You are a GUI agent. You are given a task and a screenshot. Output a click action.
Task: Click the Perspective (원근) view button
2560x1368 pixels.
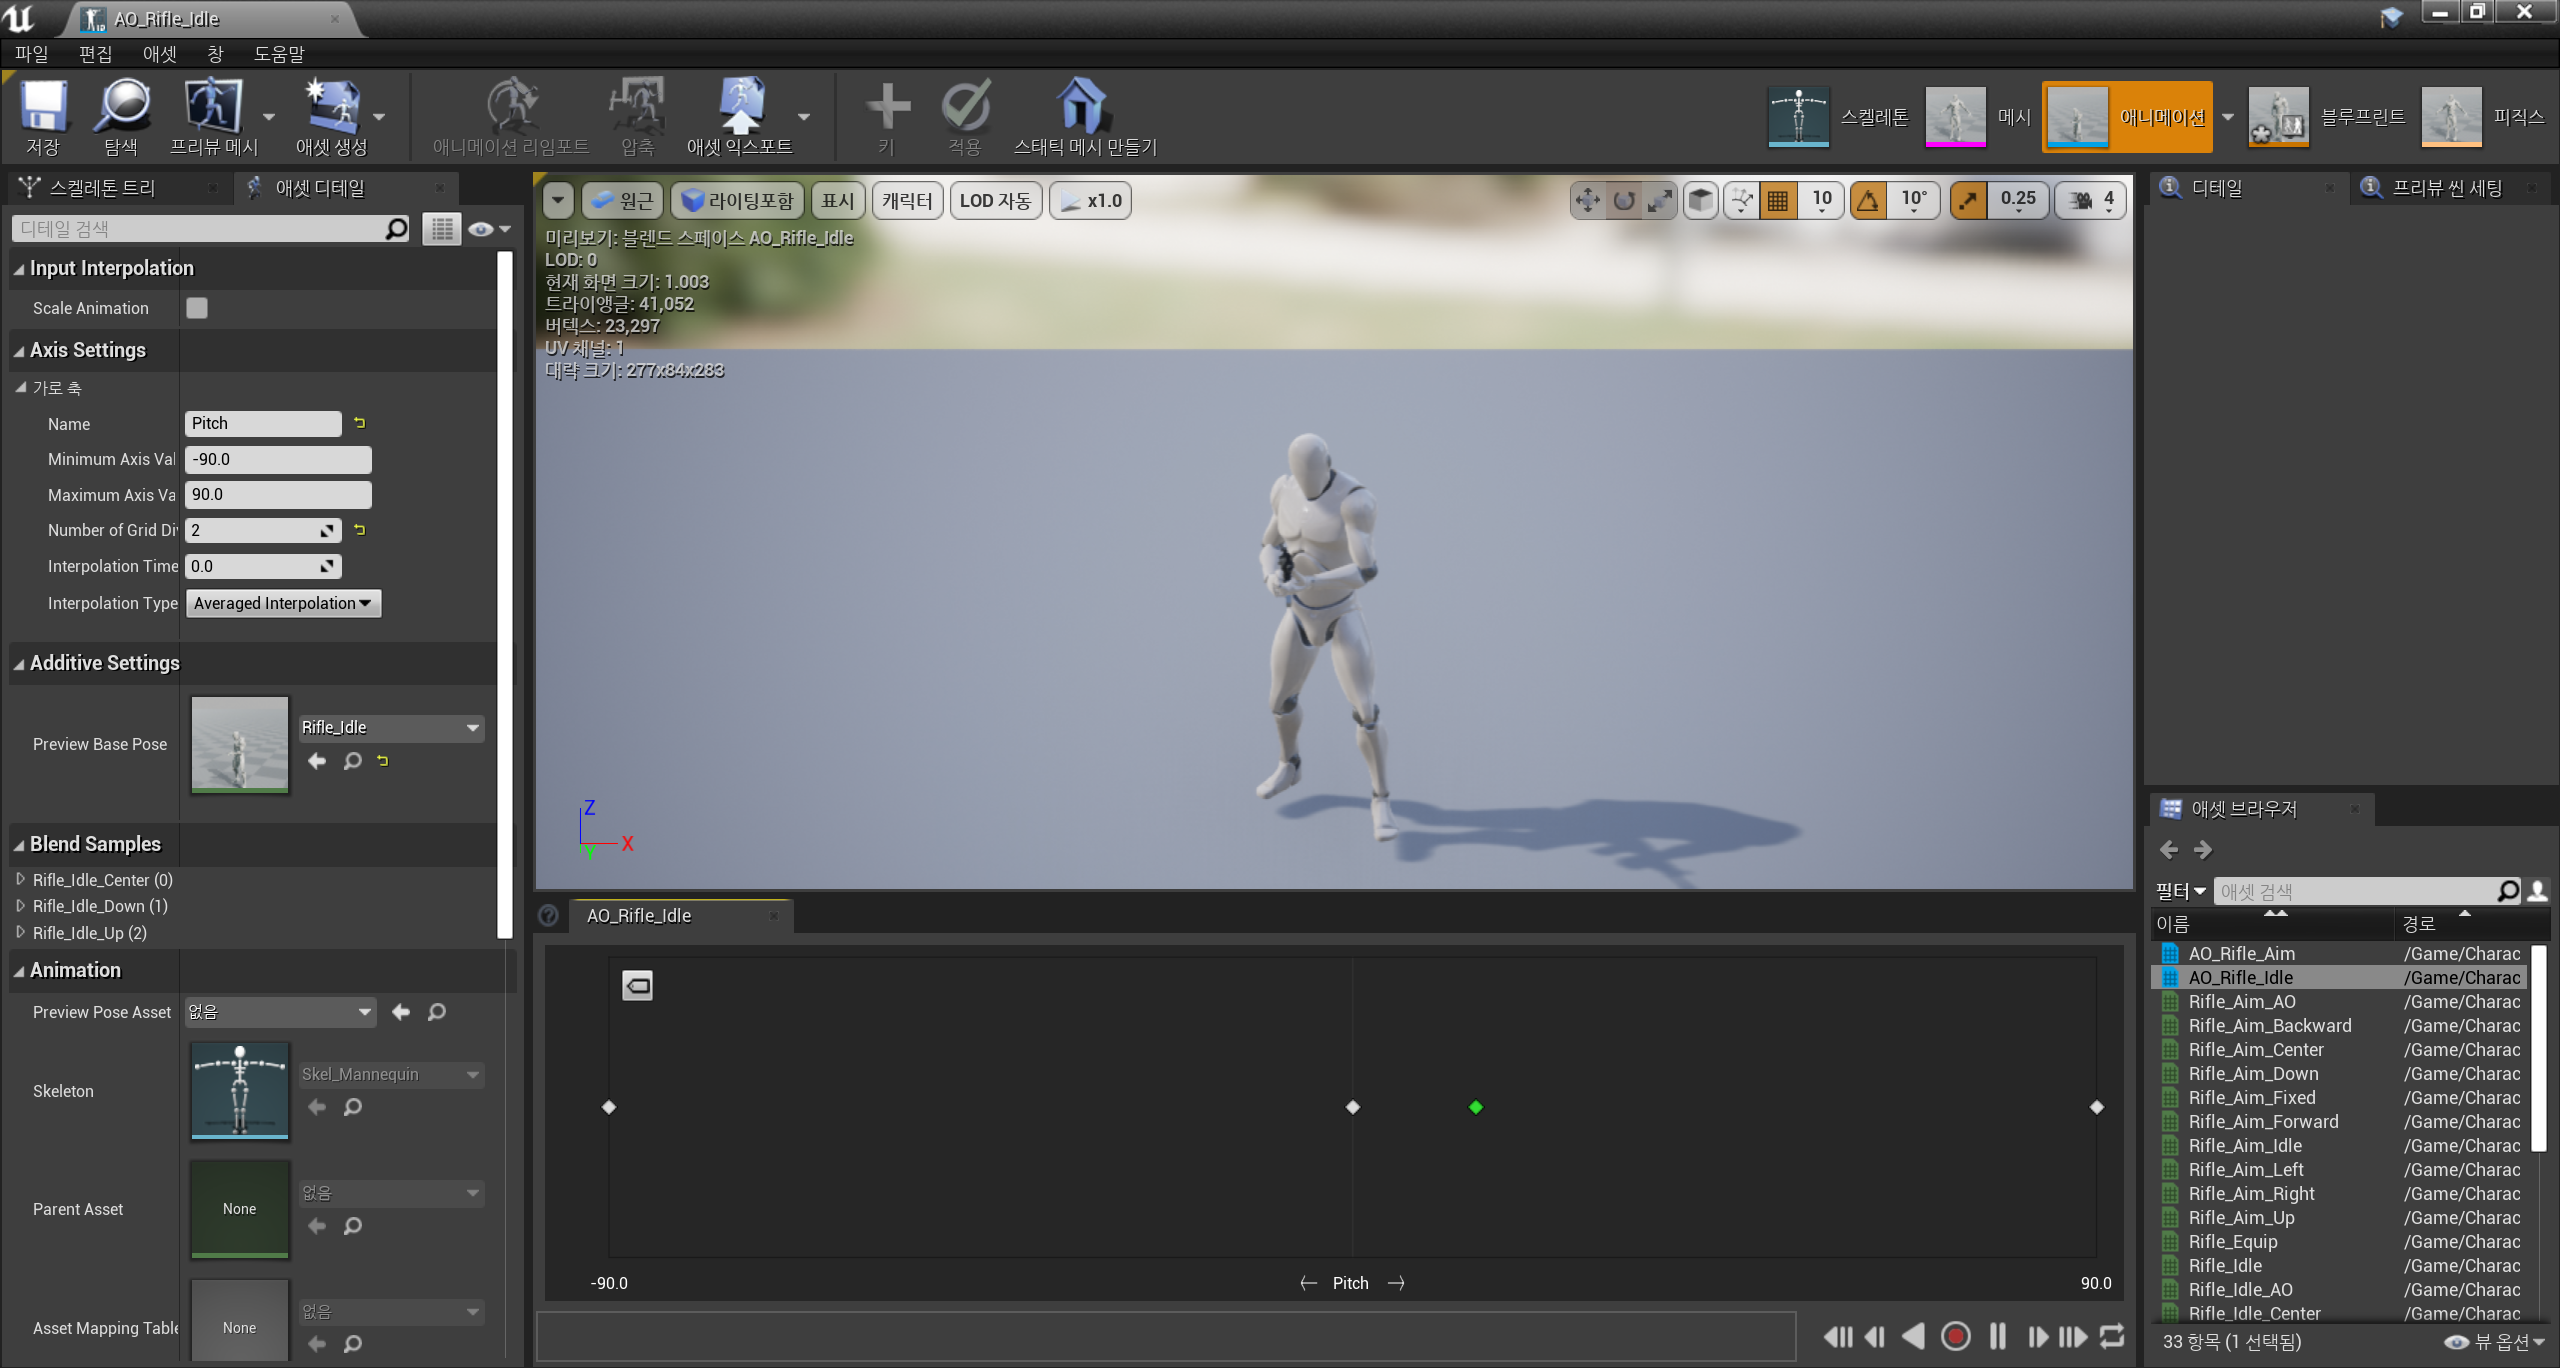(622, 200)
